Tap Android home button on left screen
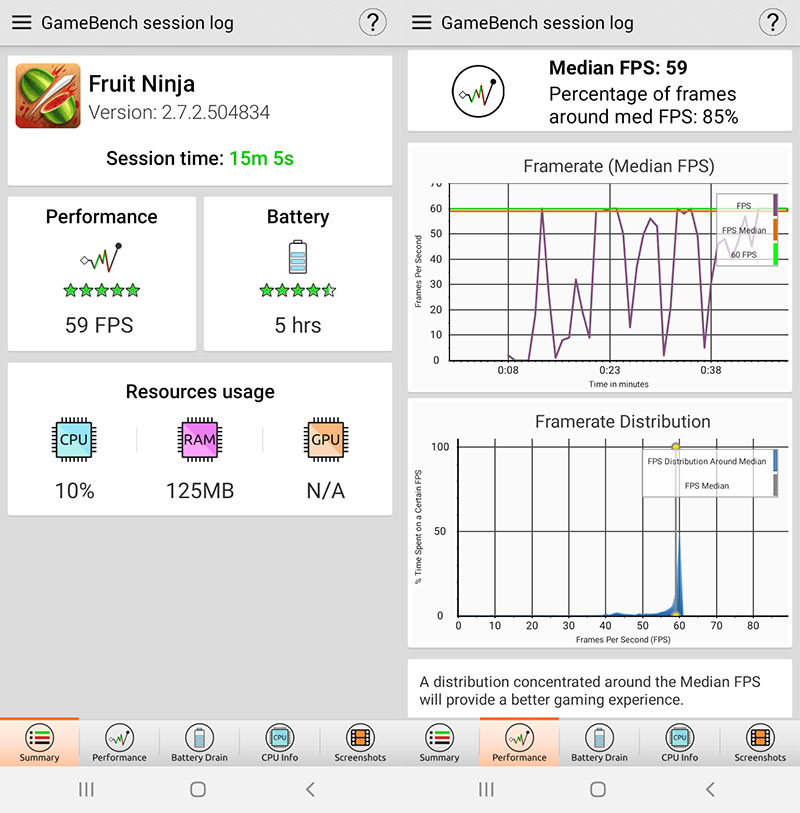 click(x=198, y=790)
